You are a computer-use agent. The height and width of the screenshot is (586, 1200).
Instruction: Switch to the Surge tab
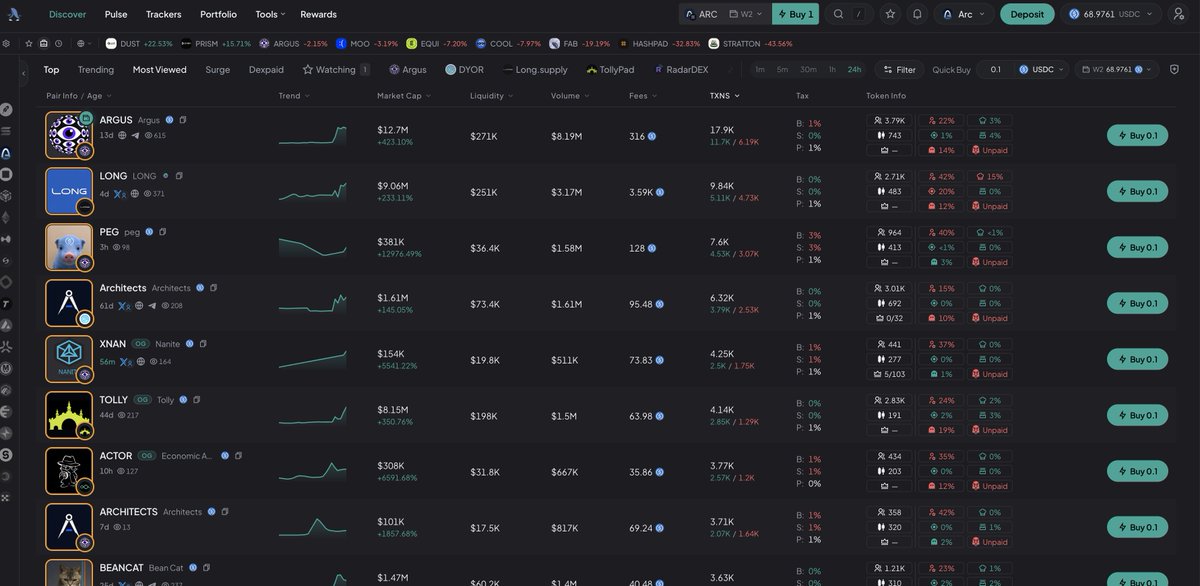(217, 70)
